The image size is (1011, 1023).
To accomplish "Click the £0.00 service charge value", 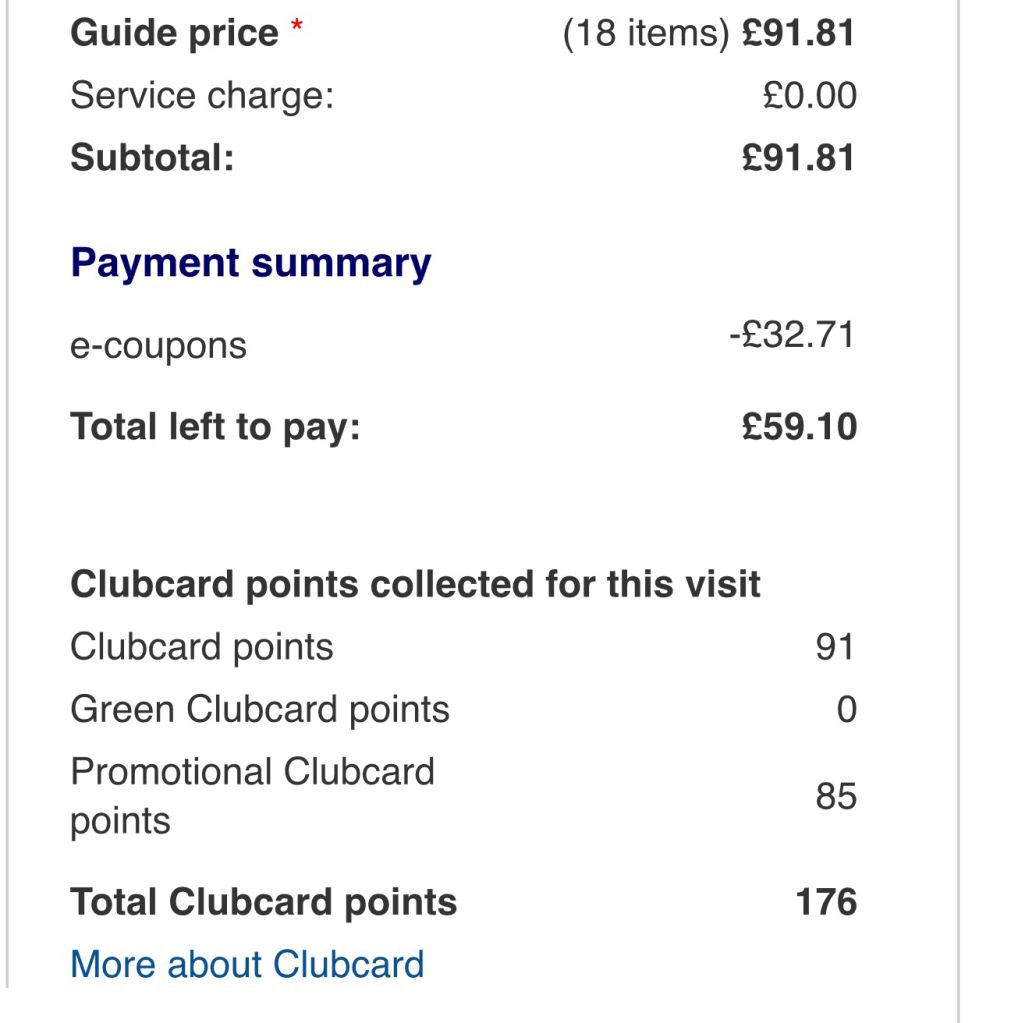I will [x=809, y=96].
